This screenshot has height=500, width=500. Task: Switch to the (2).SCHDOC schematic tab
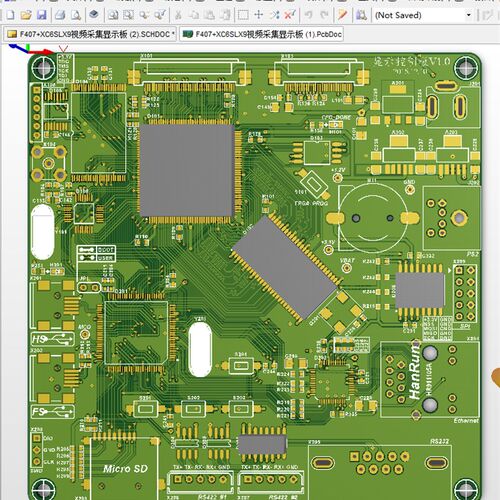click(90, 34)
